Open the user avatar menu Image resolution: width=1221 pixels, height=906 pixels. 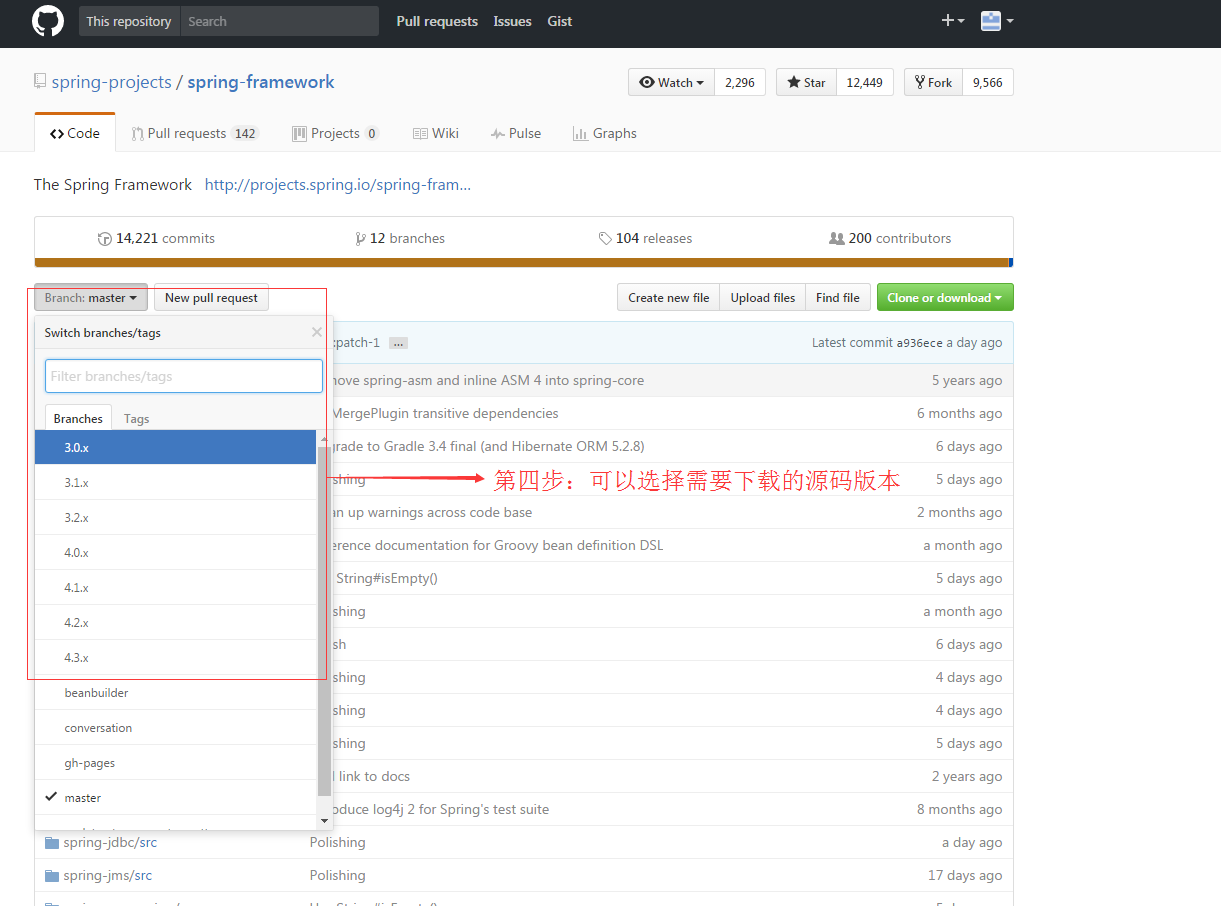coord(997,21)
